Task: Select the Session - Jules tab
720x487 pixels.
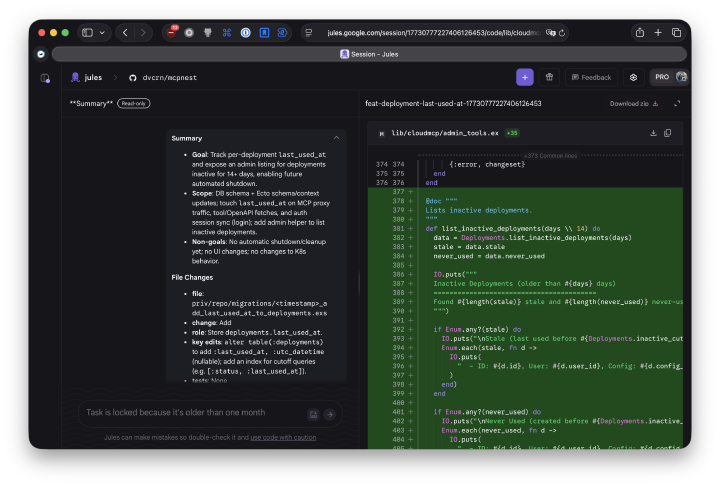Action: pos(369,54)
